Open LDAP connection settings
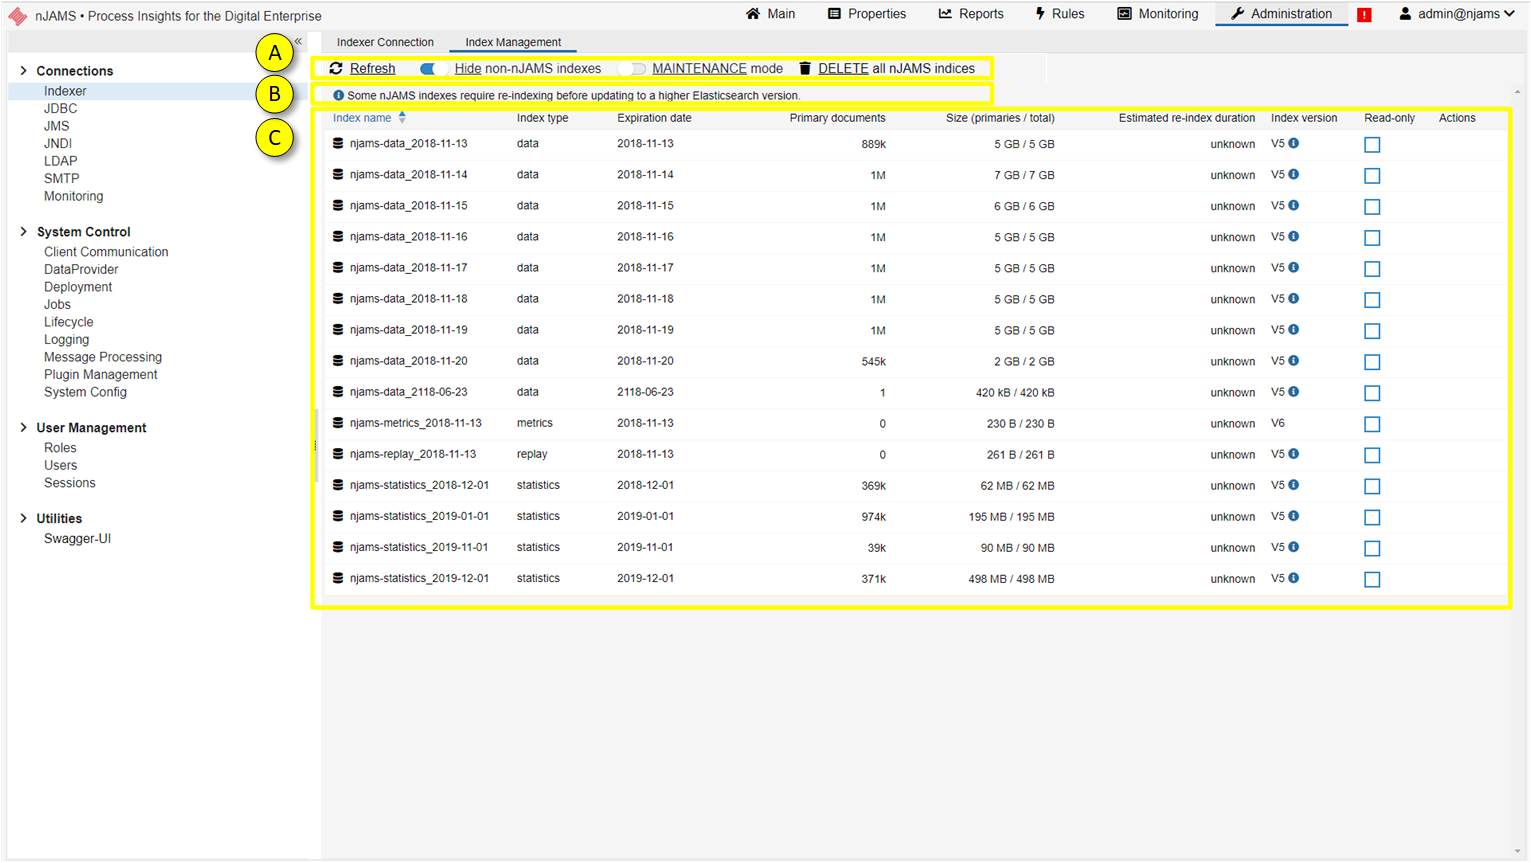 [x=60, y=161]
